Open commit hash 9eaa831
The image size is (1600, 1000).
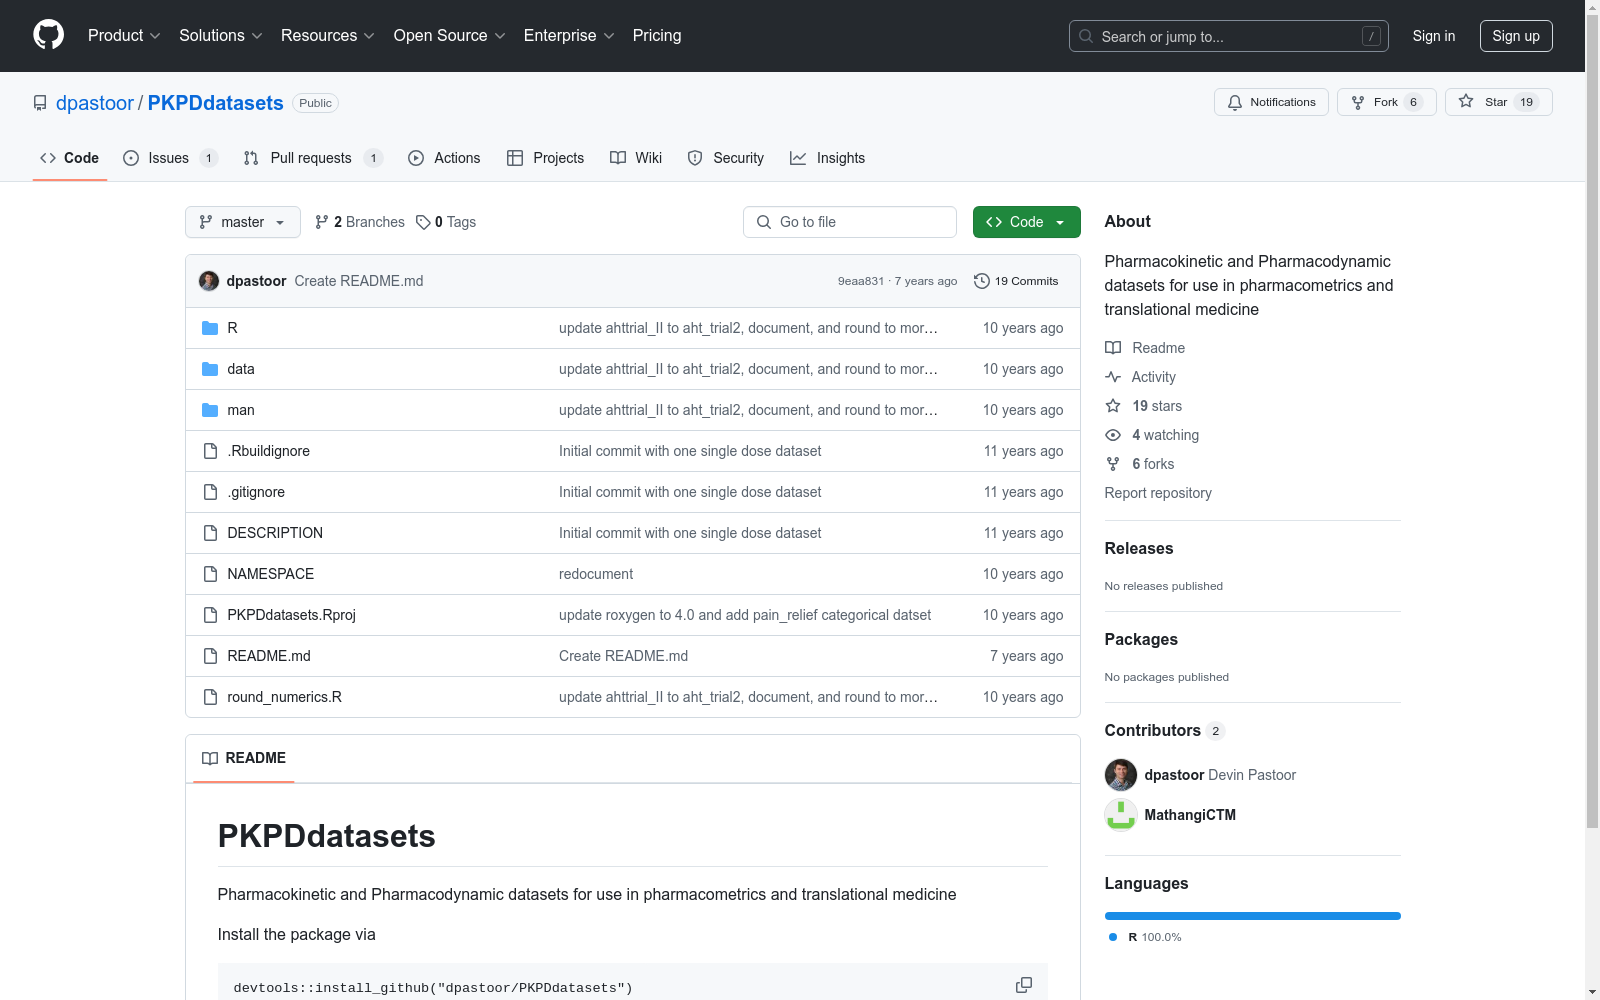tap(861, 281)
